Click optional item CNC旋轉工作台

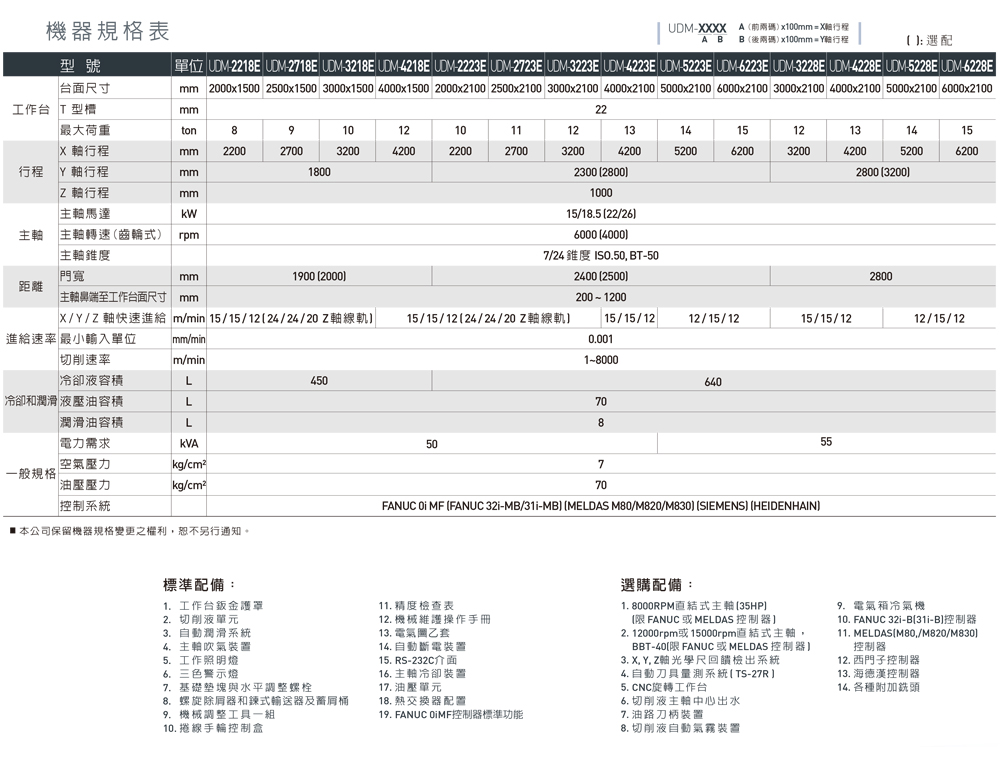(x=669, y=687)
